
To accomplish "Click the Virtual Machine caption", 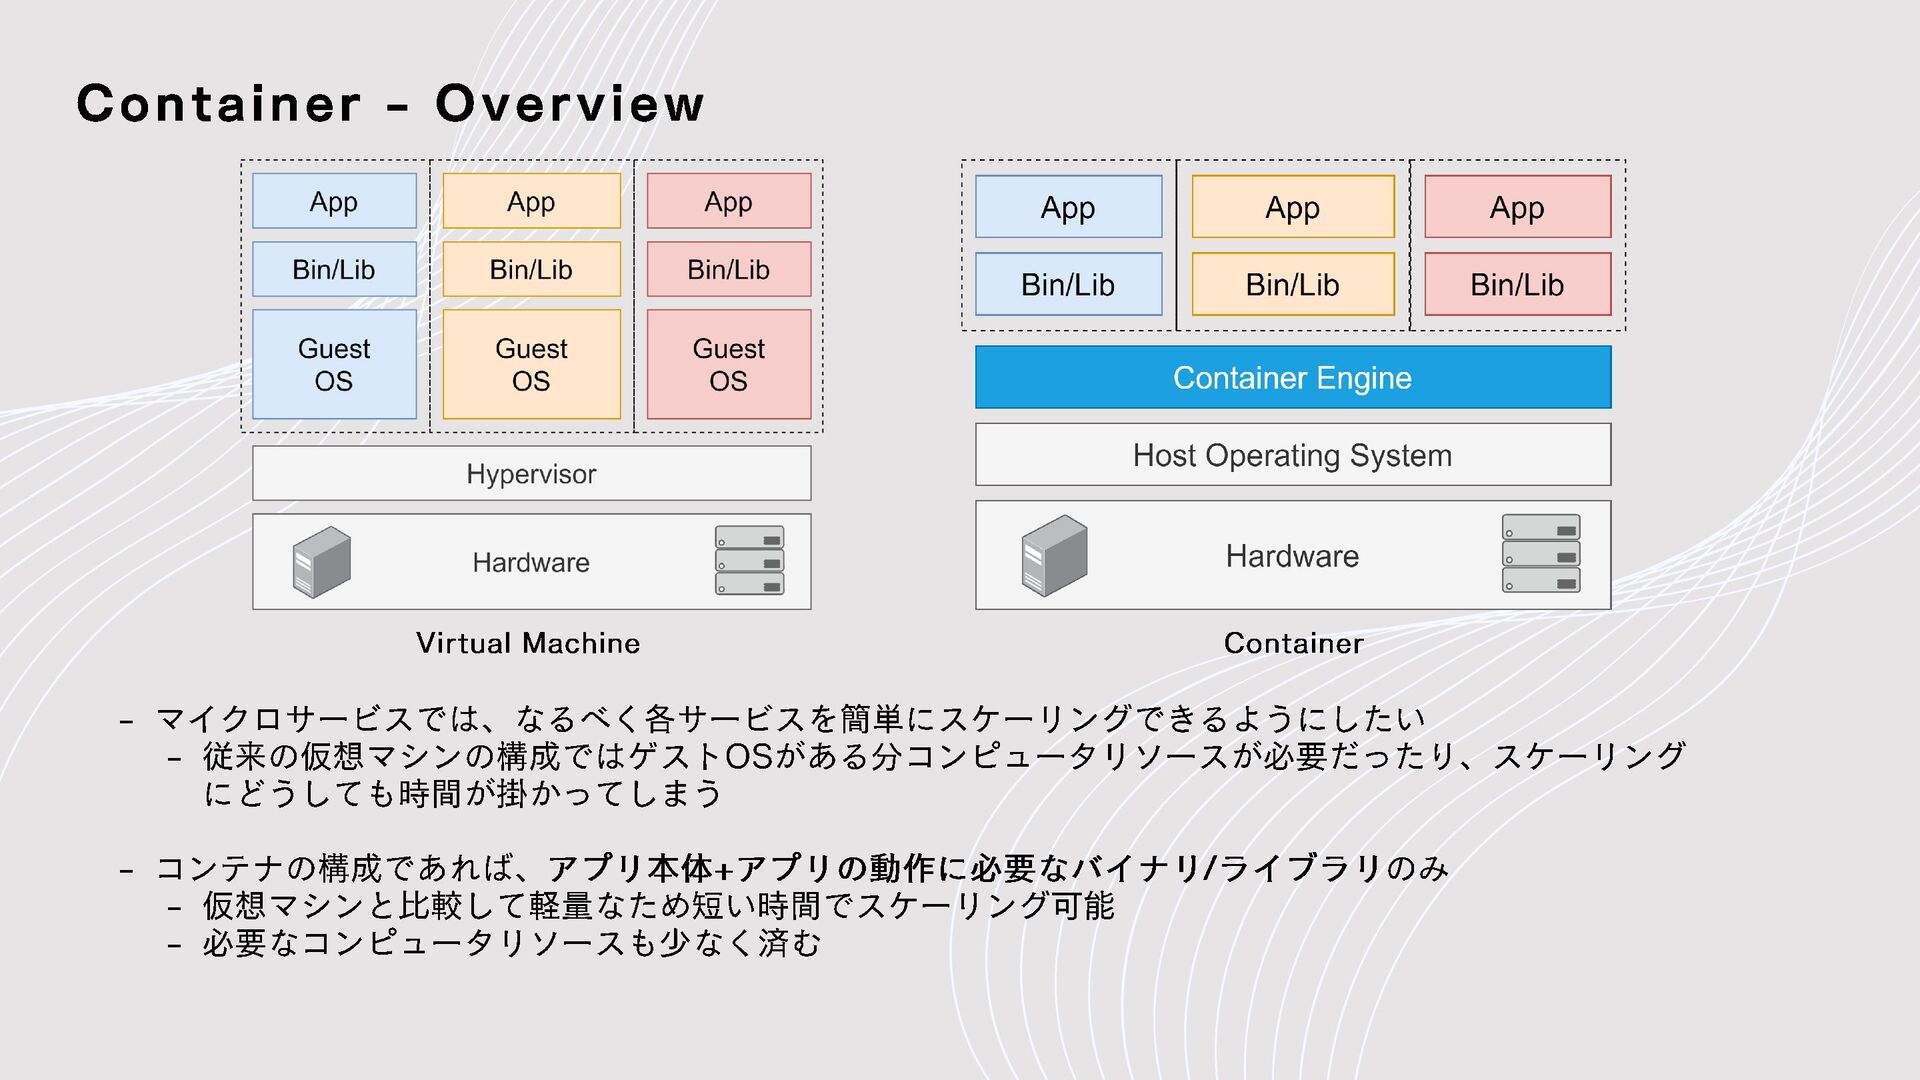I will click(528, 643).
